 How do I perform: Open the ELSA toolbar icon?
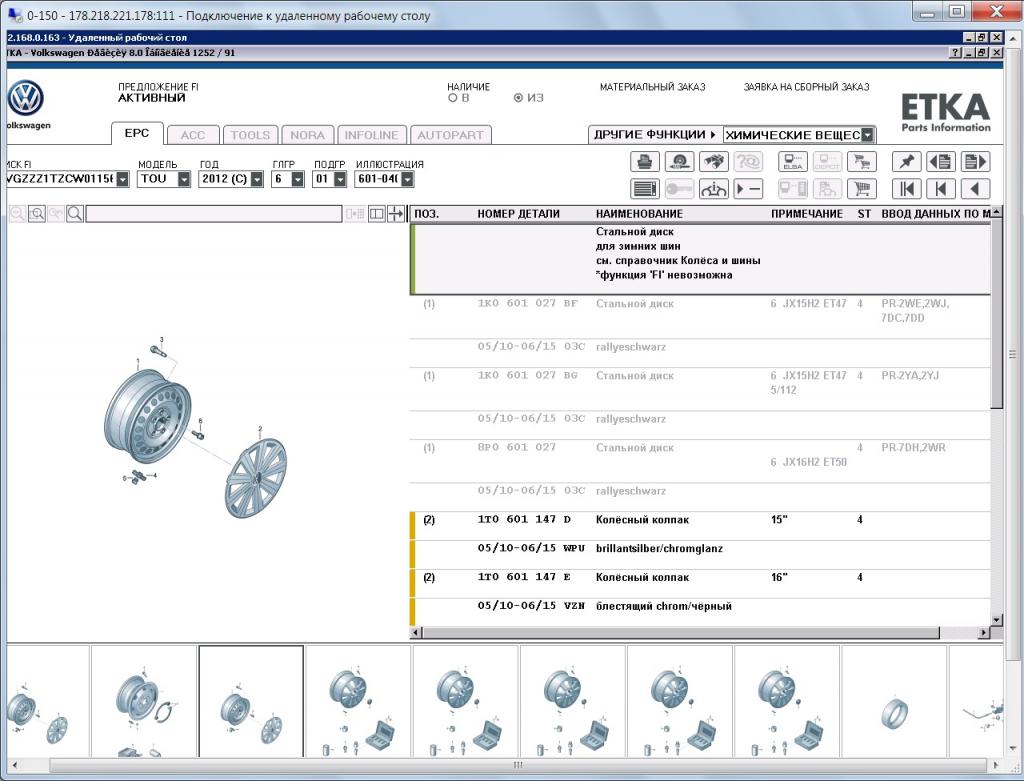(x=793, y=161)
